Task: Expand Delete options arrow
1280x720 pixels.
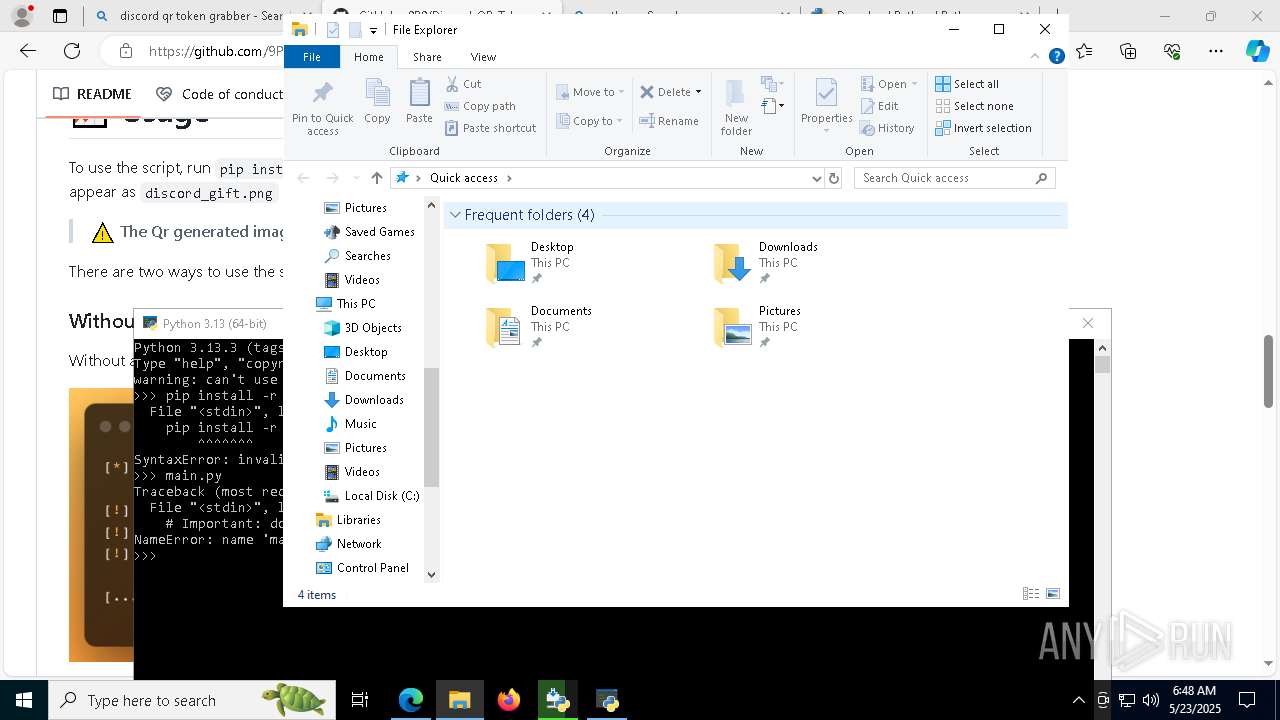Action: point(698,92)
